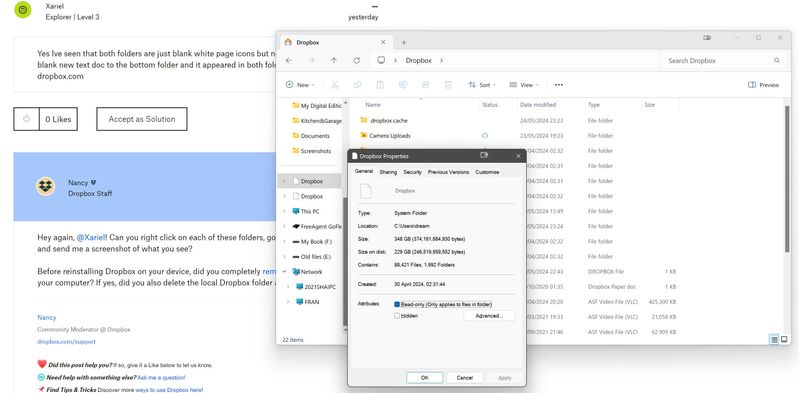The width and height of the screenshot is (799, 393).
Task: Switch to large icons view in status bar
Action: pyautogui.click(x=784, y=339)
